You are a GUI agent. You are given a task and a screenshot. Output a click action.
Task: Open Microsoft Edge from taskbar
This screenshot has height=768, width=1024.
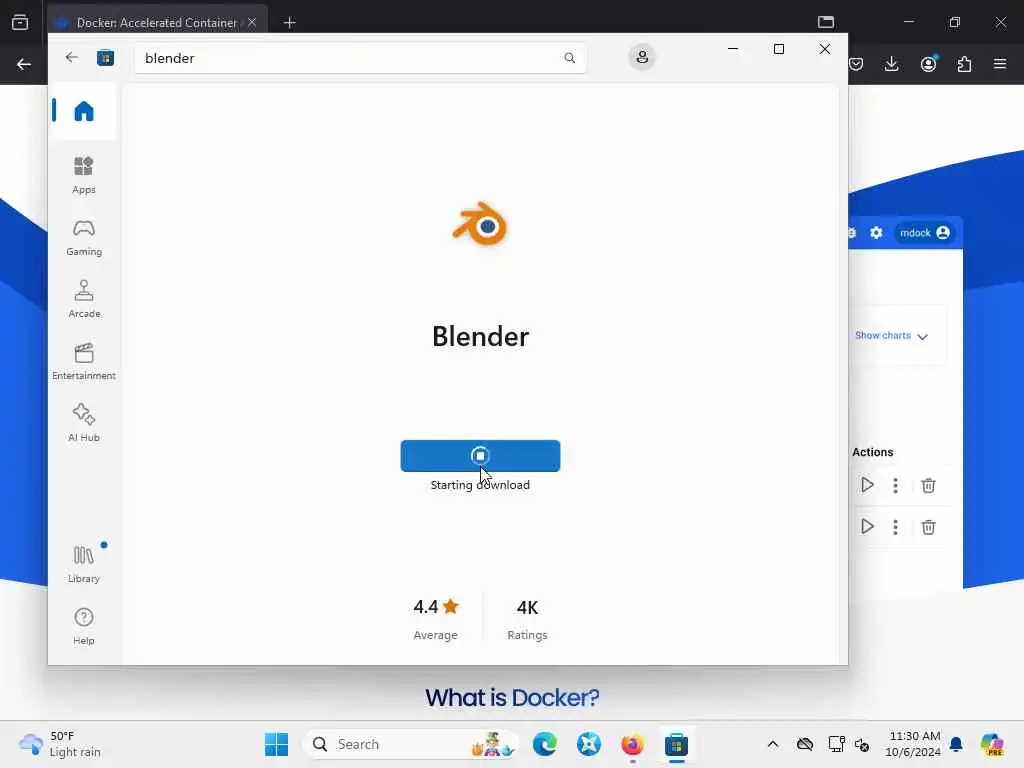(545, 744)
